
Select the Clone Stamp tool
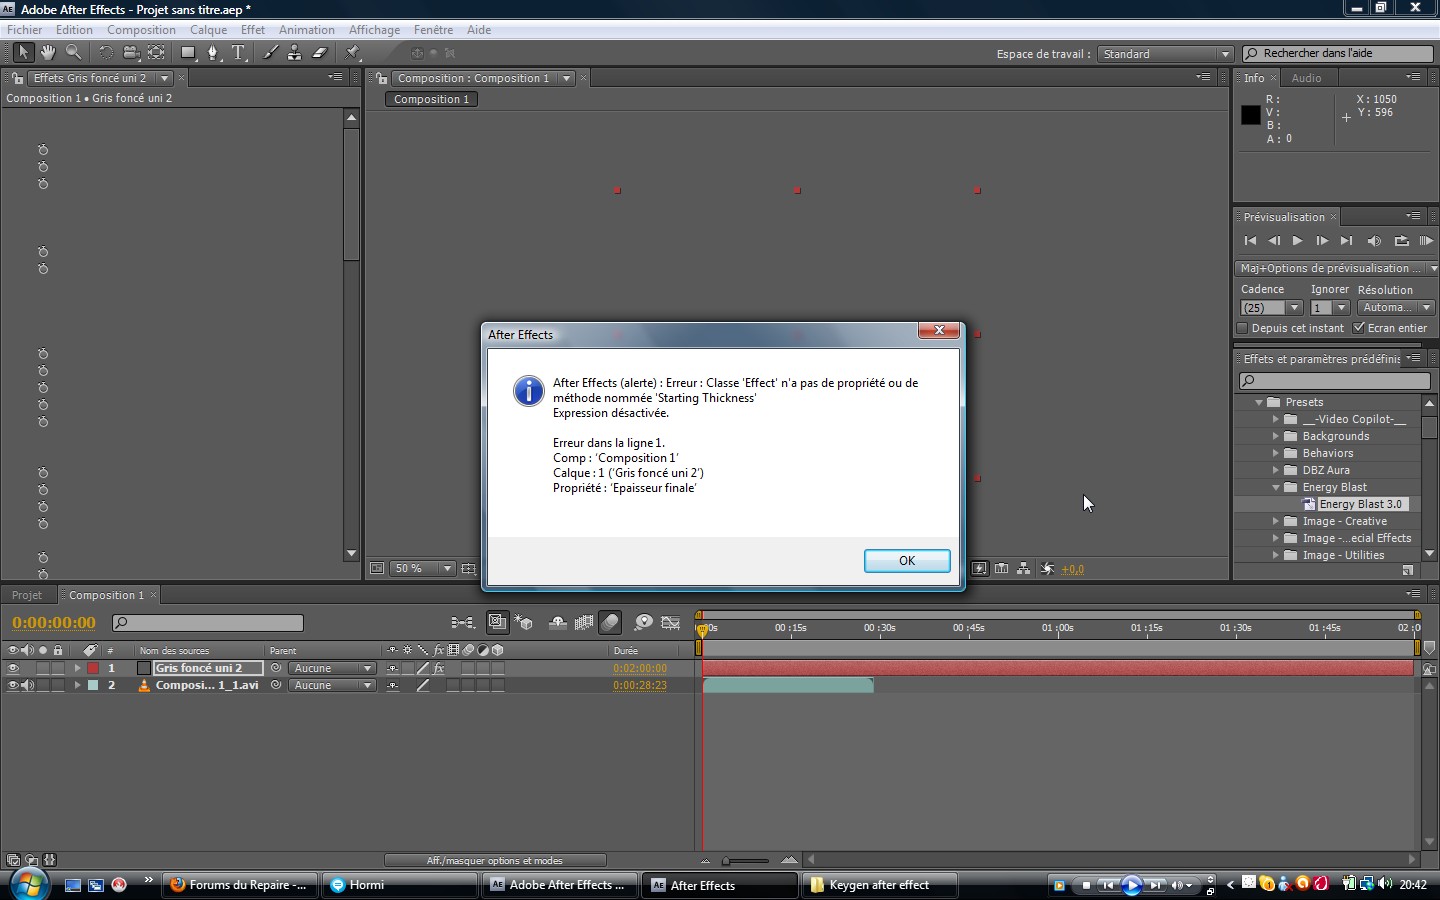(295, 53)
